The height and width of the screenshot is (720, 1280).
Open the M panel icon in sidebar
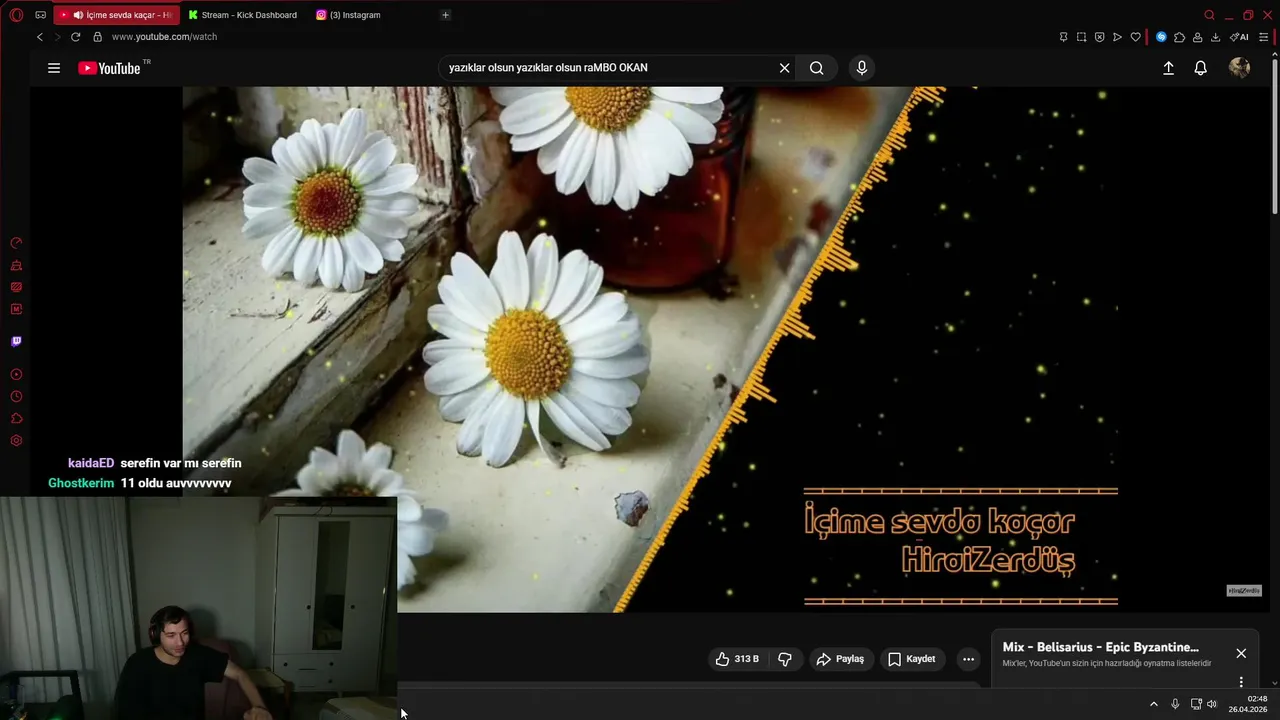[x=16, y=309]
